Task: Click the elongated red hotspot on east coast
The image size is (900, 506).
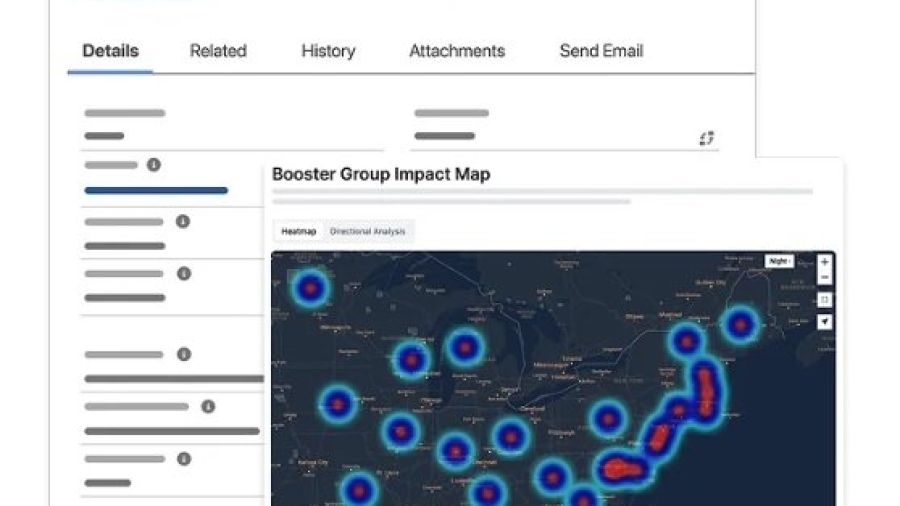Action: click(x=706, y=389)
